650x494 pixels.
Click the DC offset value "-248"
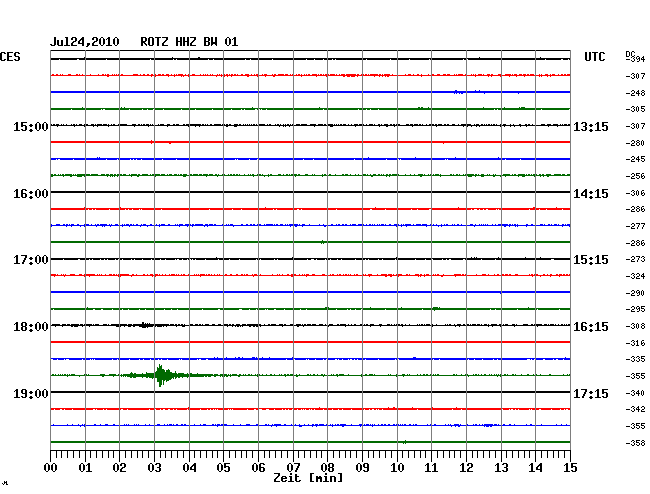635,93
